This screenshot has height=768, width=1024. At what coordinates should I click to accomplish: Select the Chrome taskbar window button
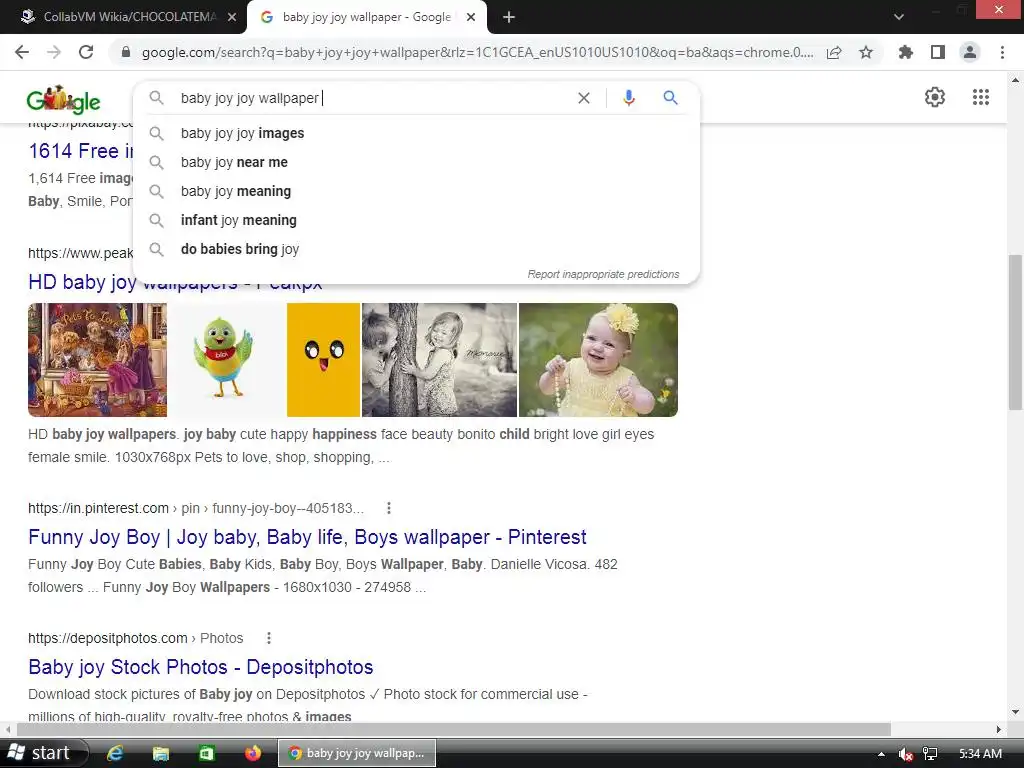click(x=357, y=753)
